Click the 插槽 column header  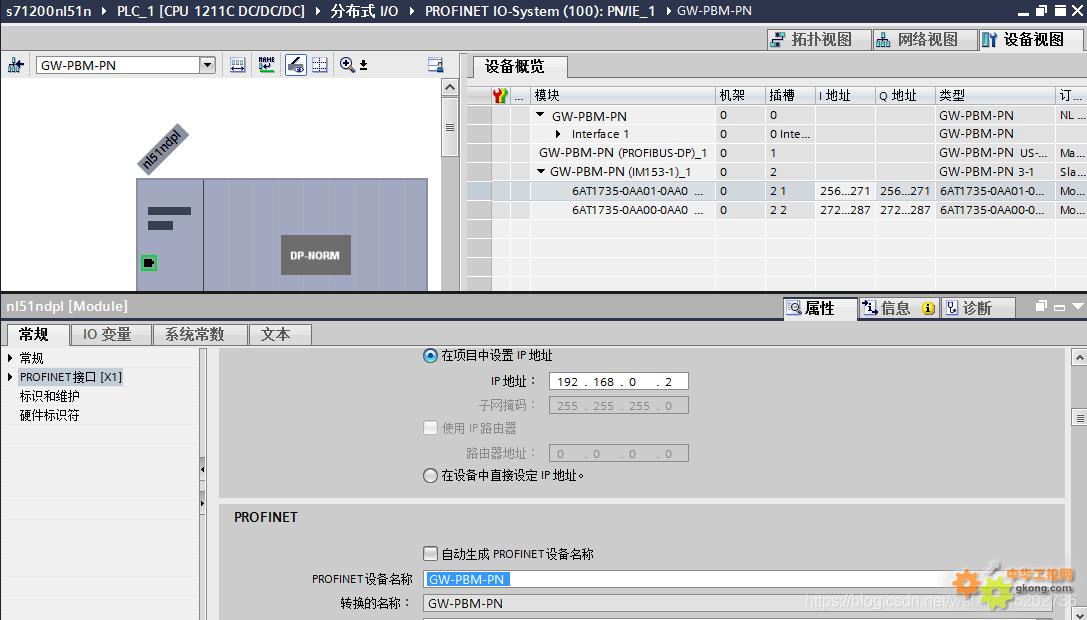[790, 96]
